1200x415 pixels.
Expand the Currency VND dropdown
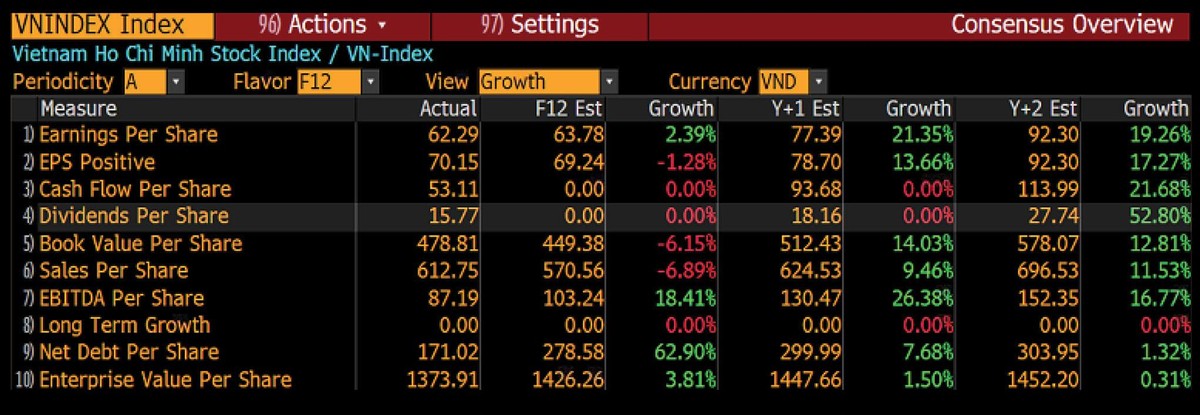tap(819, 82)
